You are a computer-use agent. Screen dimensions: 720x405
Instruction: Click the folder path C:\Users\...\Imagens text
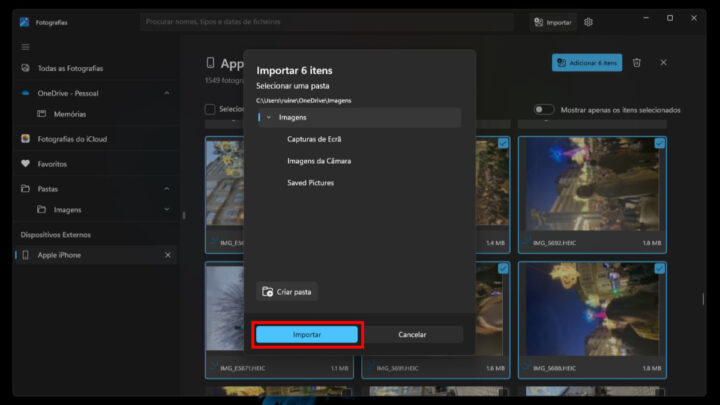[x=304, y=101]
